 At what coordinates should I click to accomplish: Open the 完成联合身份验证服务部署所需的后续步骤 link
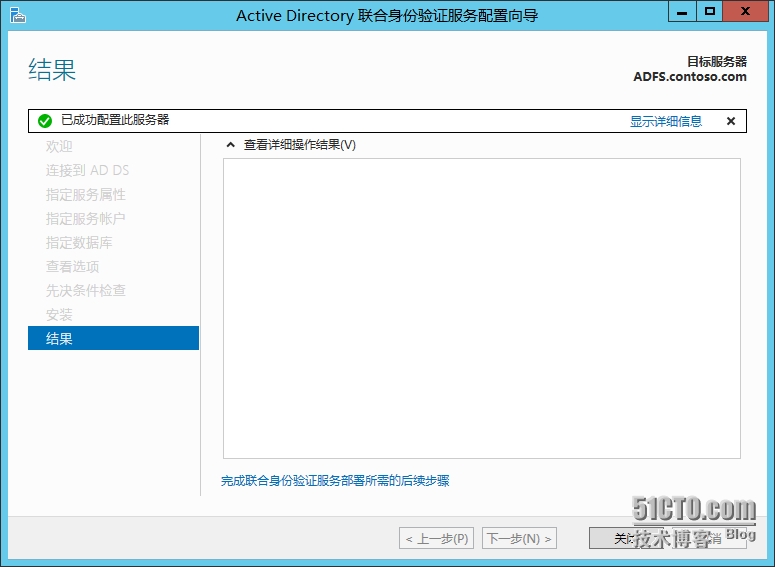coord(335,481)
